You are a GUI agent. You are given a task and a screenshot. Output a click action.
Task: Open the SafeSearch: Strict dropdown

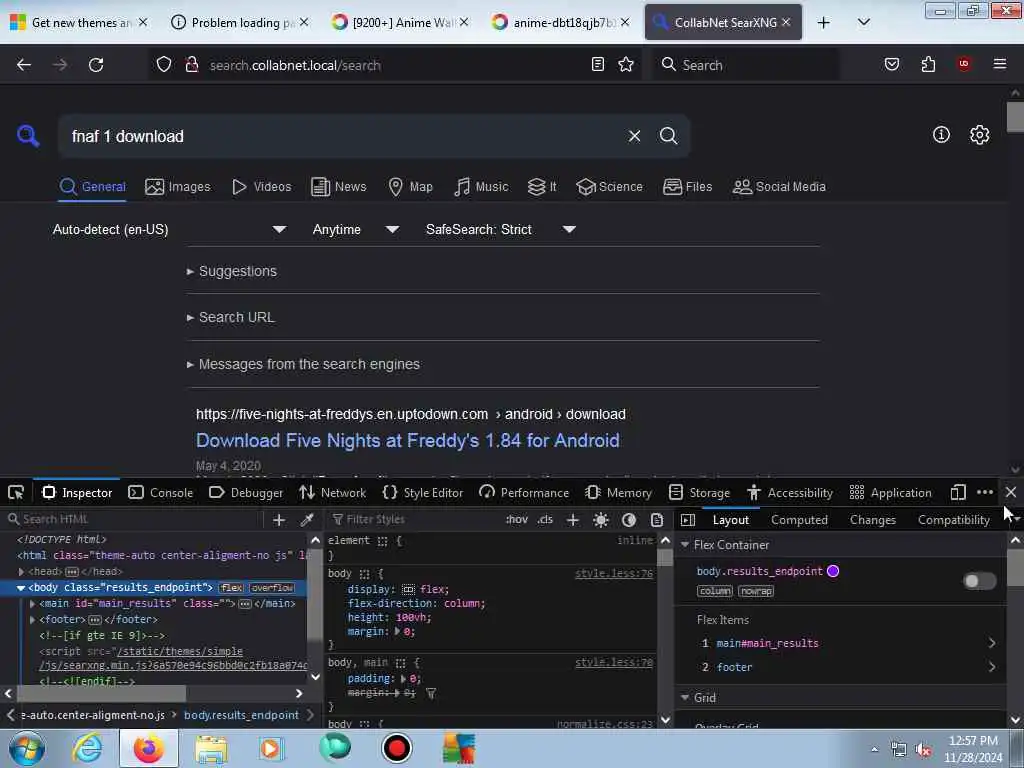tap(500, 229)
